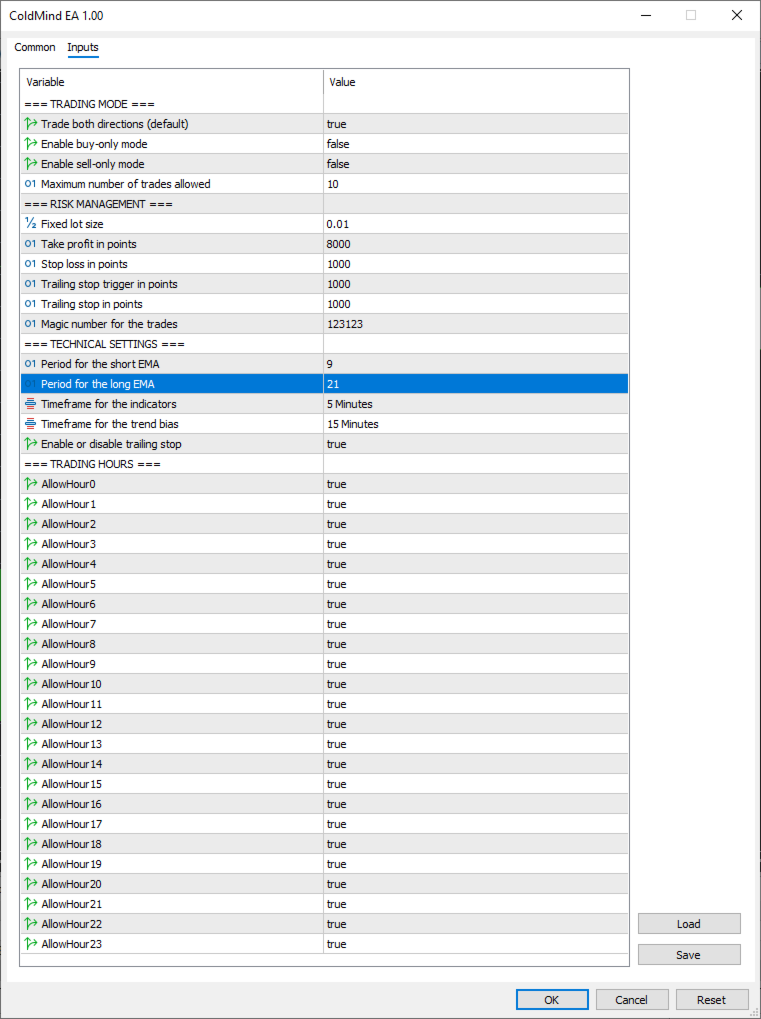Click the bool icon beside AllowHour2
The image size is (761, 1019).
tap(31, 524)
